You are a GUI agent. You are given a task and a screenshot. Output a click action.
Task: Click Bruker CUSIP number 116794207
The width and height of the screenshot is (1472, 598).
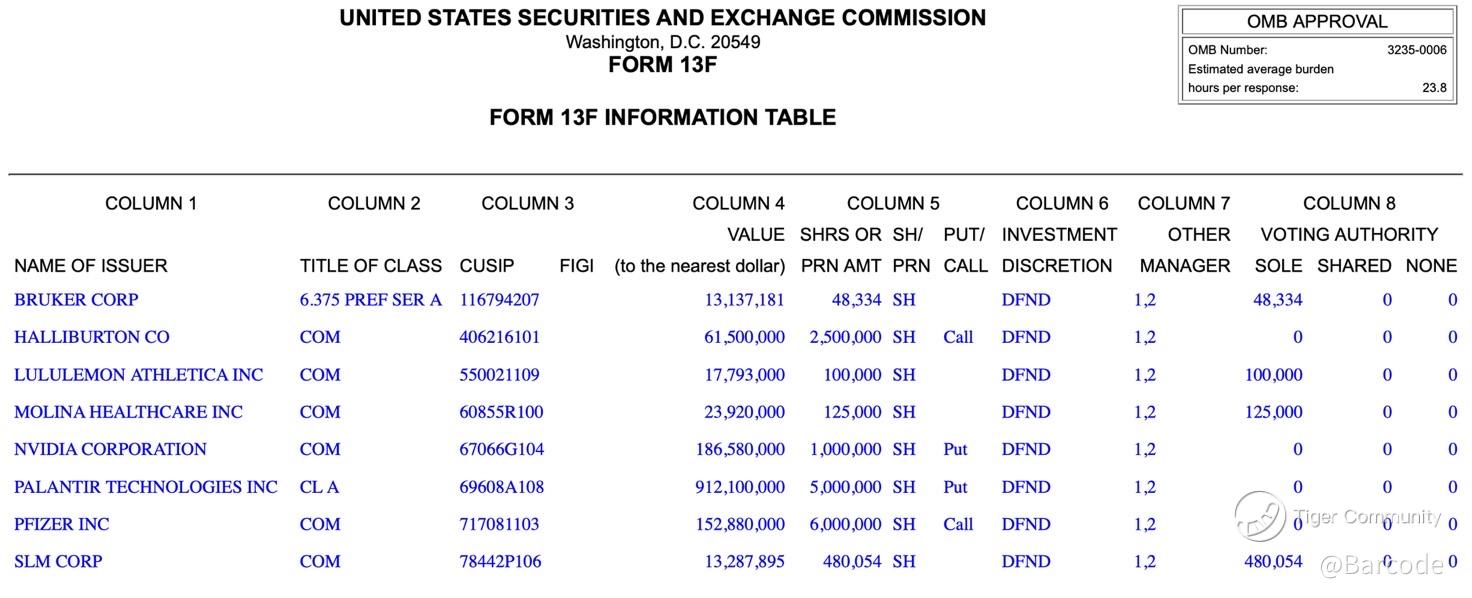pos(499,300)
